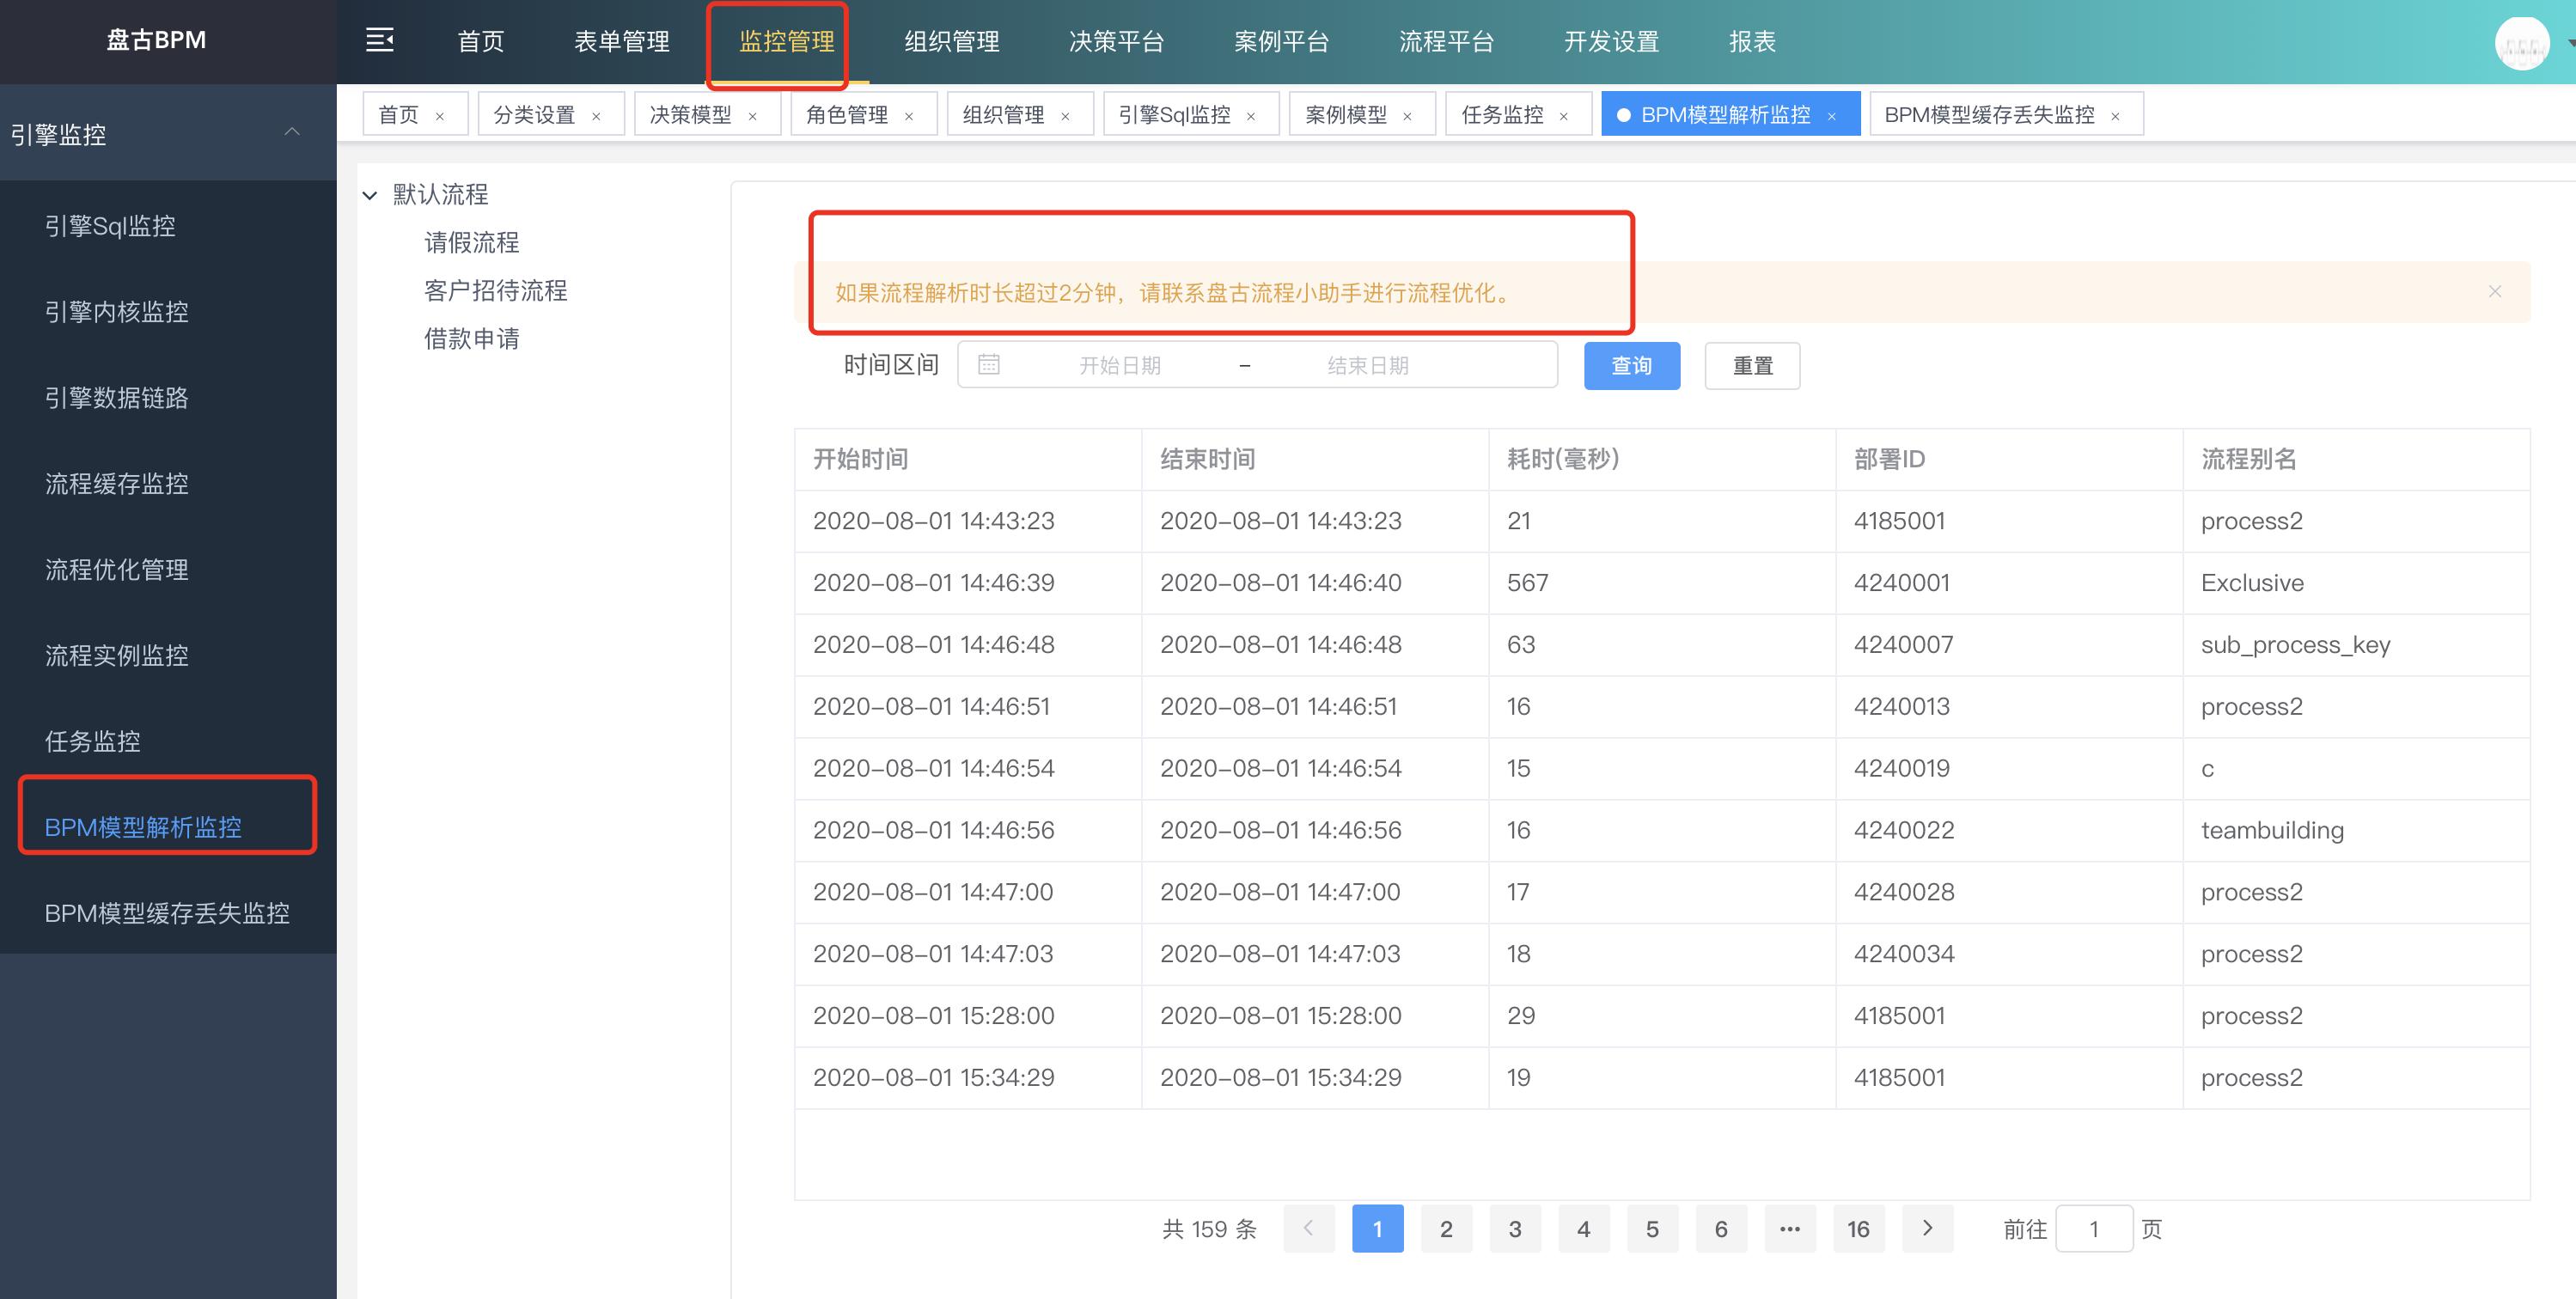Image resolution: width=2576 pixels, height=1299 pixels.
Task: Click the 部署ID column header
Action: pos(2009,459)
